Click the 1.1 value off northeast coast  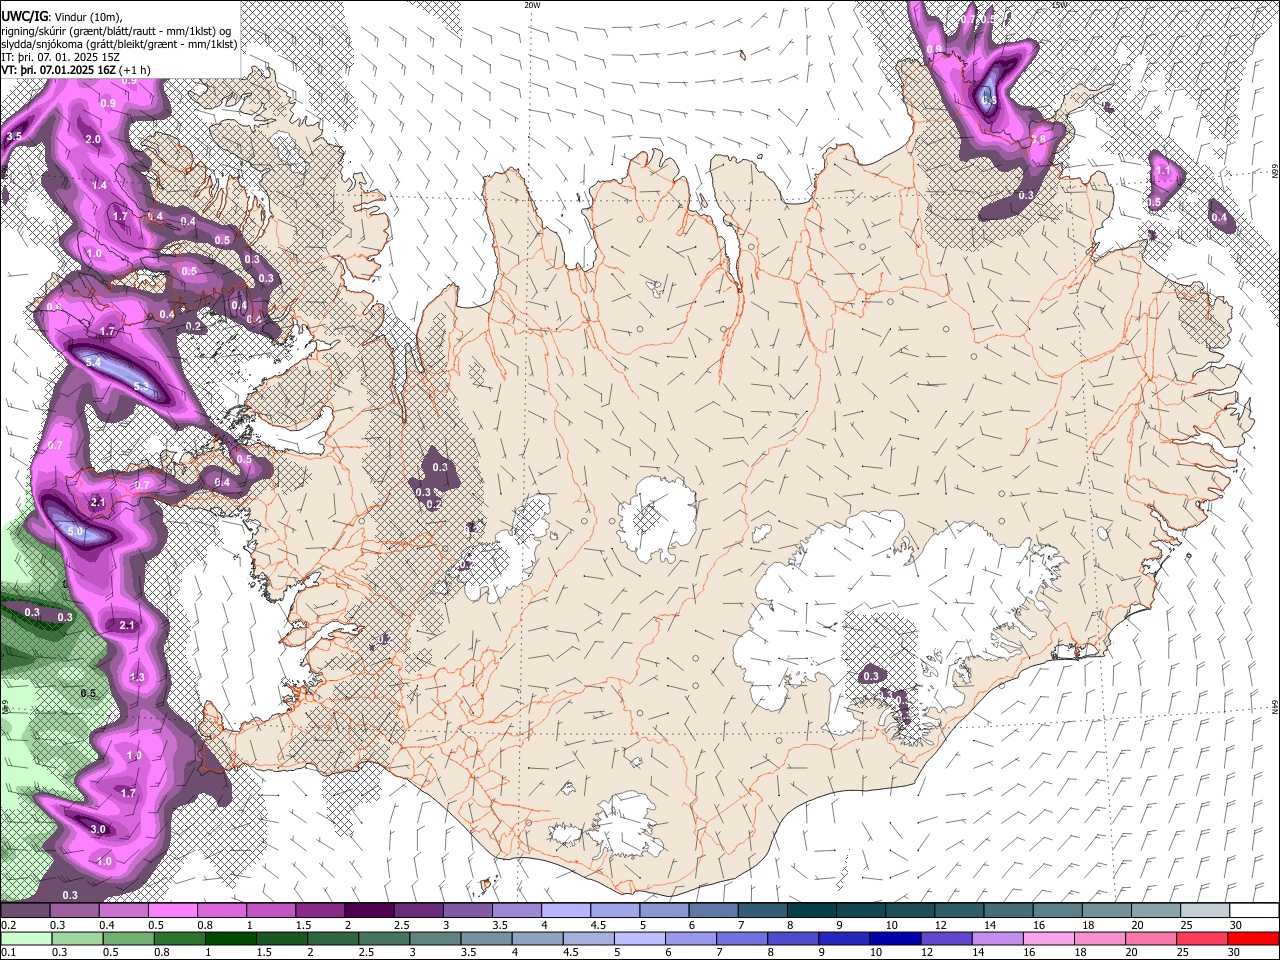[1163, 171]
